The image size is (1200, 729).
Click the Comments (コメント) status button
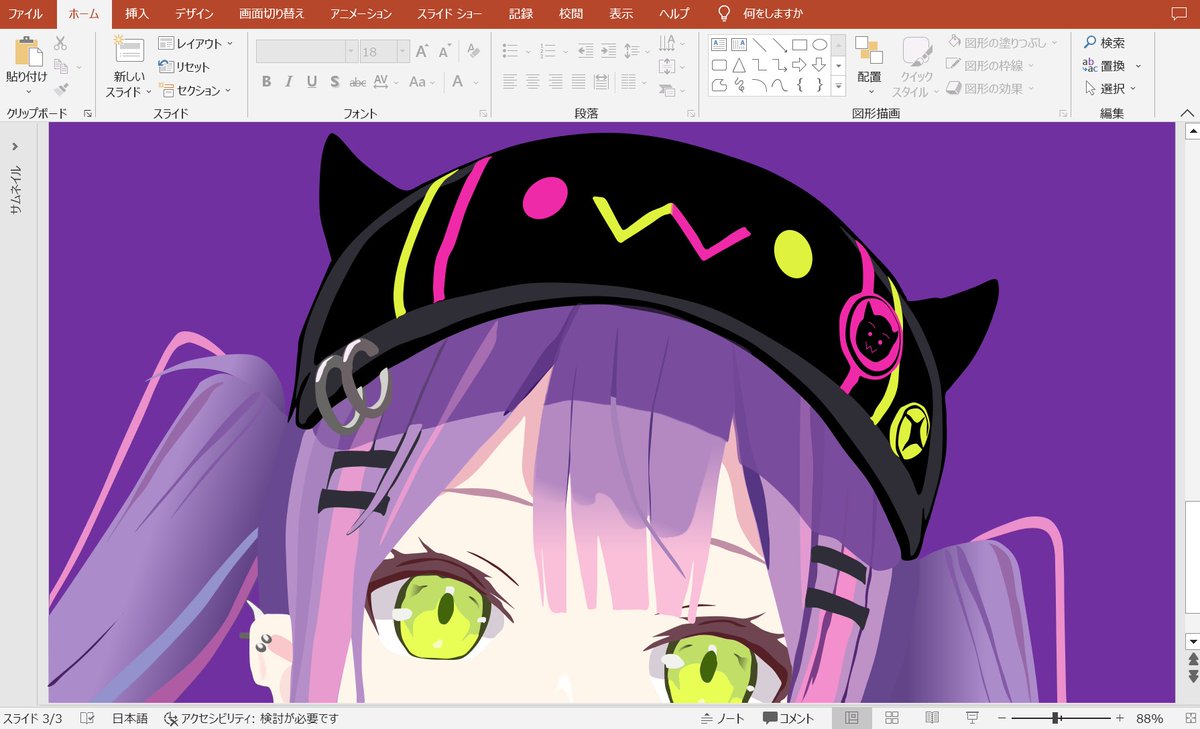(x=788, y=718)
